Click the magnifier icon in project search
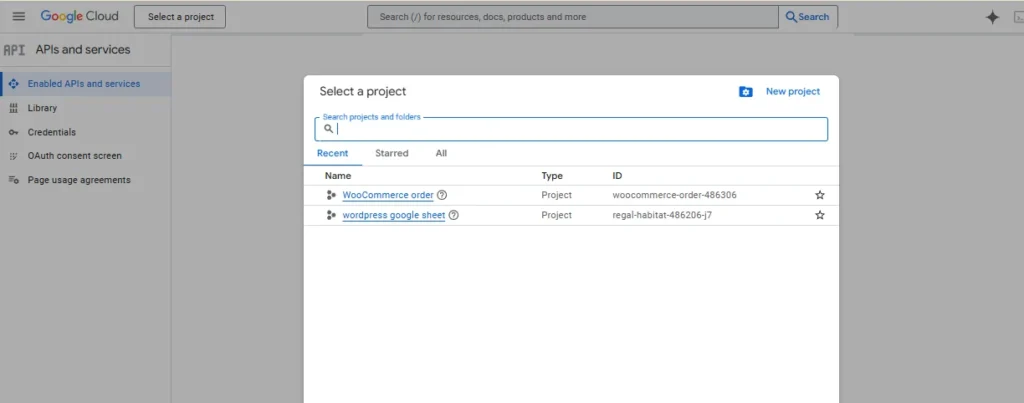Screen dimensions: 1024x403 [x=328, y=129]
